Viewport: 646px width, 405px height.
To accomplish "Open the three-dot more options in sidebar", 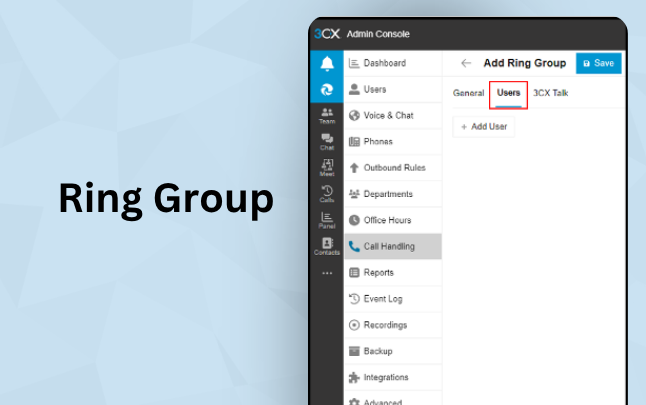I will coord(327,273).
